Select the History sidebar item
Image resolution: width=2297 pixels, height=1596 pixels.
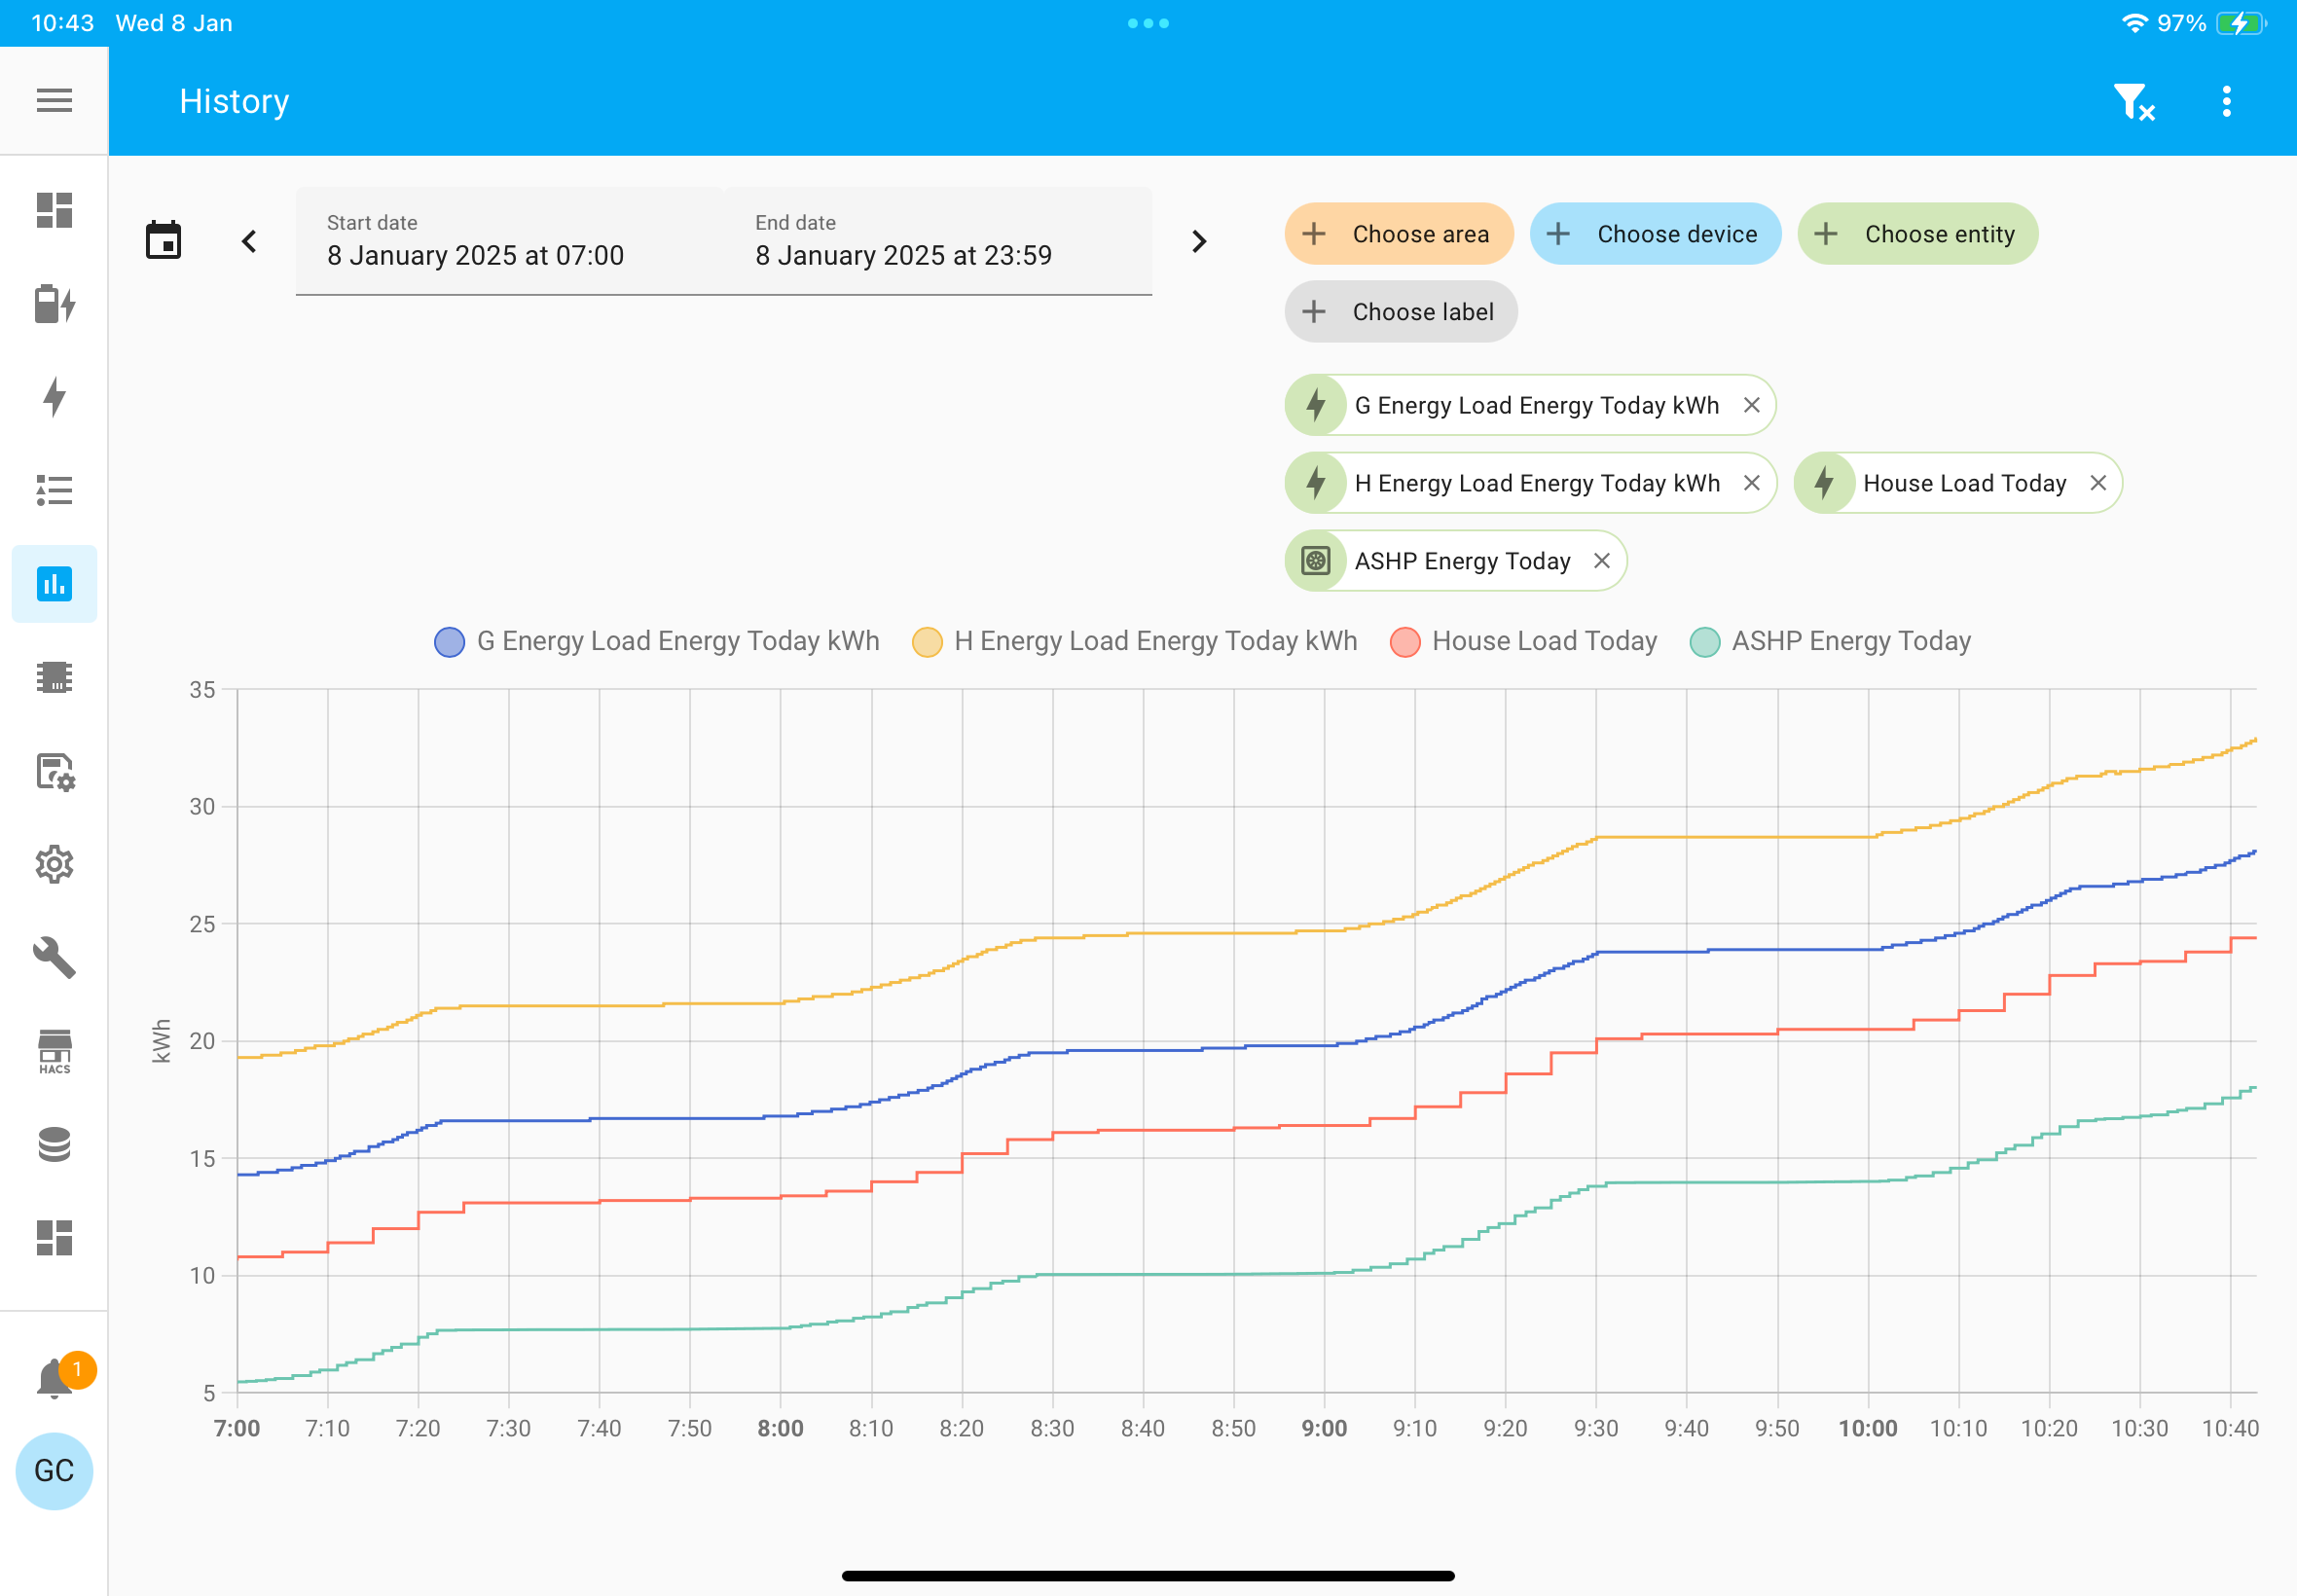coord(54,584)
